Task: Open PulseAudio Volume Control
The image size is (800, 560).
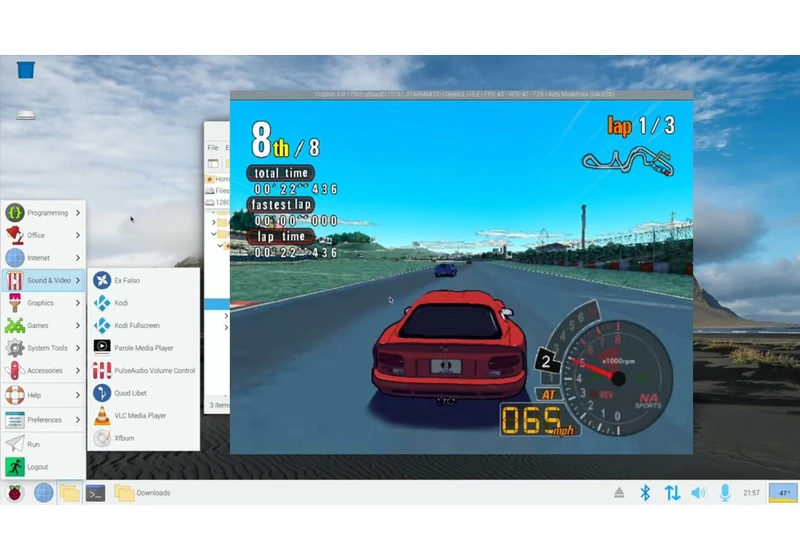Action: [143, 370]
